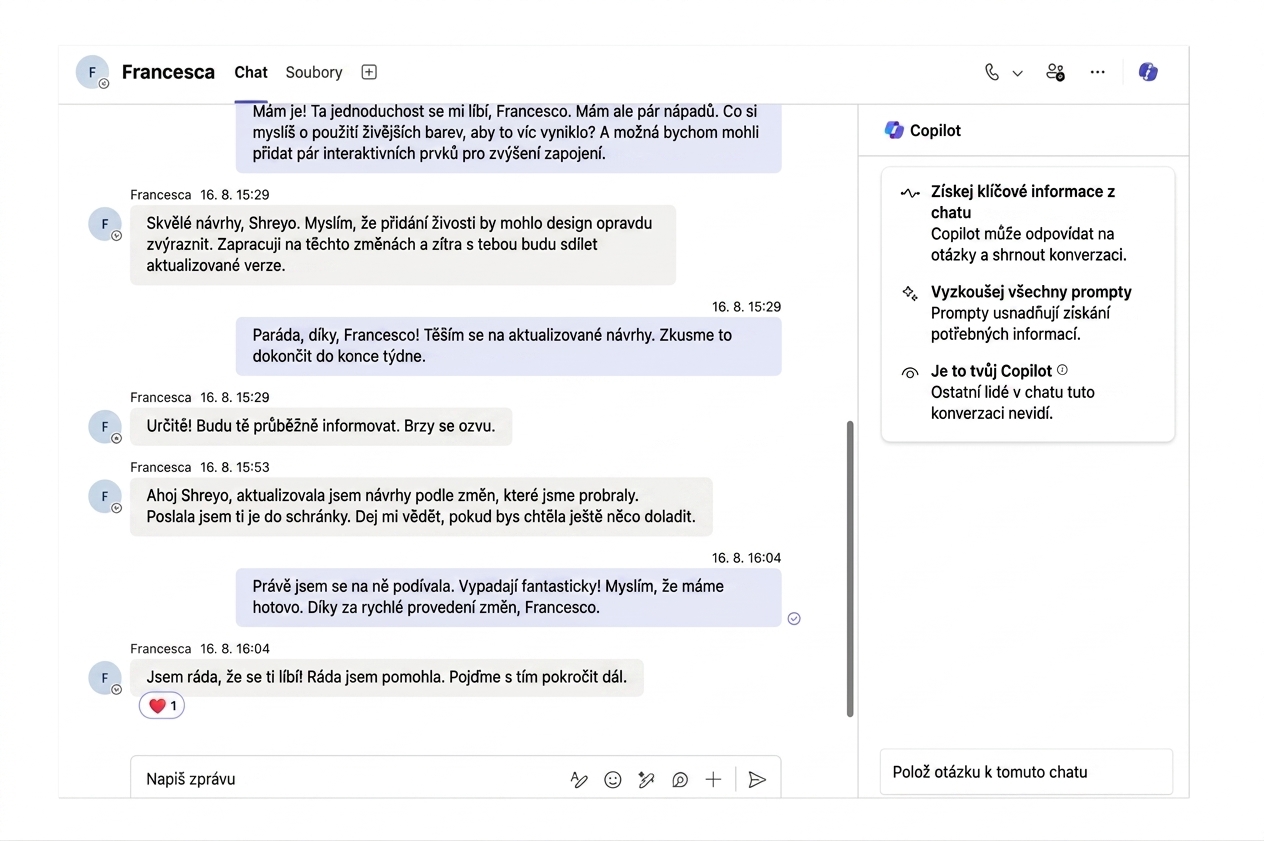The width and height of the screenshot is (1264, 841).
Task: Click the info icon beside Je to tvůj Copilot
Action: pos(1063,370)
